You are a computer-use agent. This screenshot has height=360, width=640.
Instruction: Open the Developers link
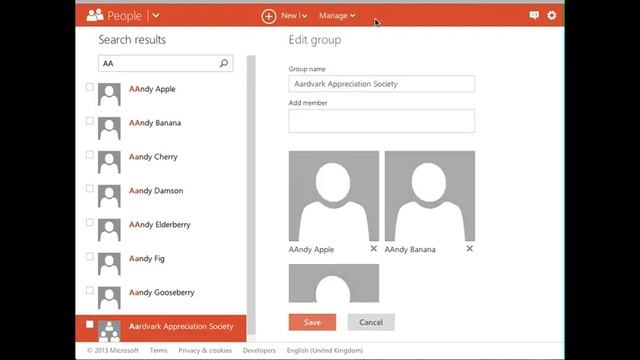tap(259, 350)
